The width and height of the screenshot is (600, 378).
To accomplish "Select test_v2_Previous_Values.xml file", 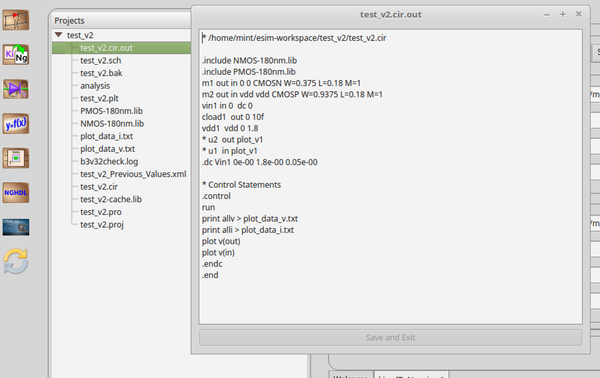I will tap(133, 174).
